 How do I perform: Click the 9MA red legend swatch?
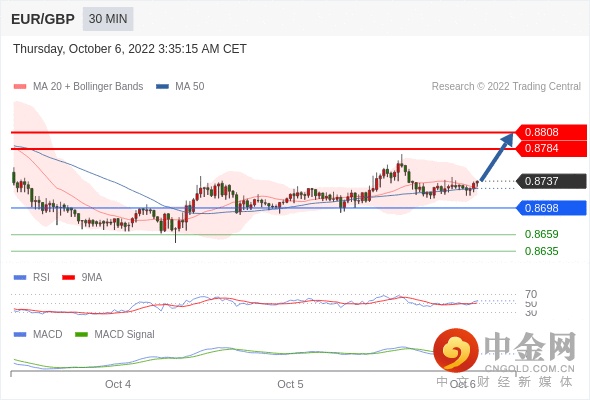click(x=68, y=278)
